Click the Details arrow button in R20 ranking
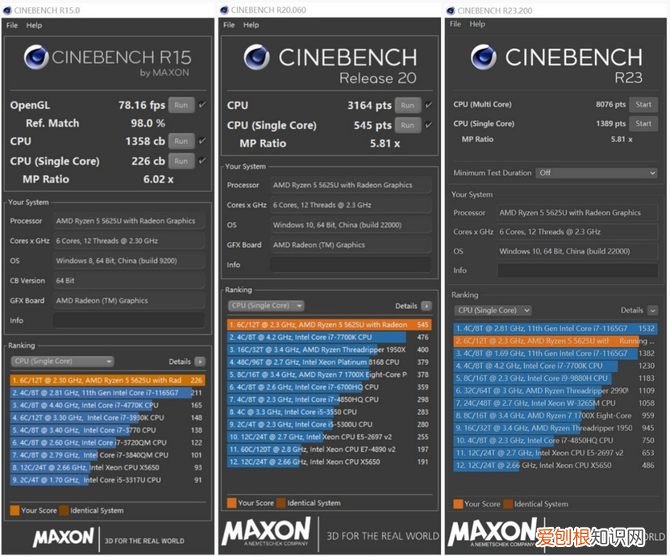Viewport: 670px width, 556px height. tap(426, 306)
